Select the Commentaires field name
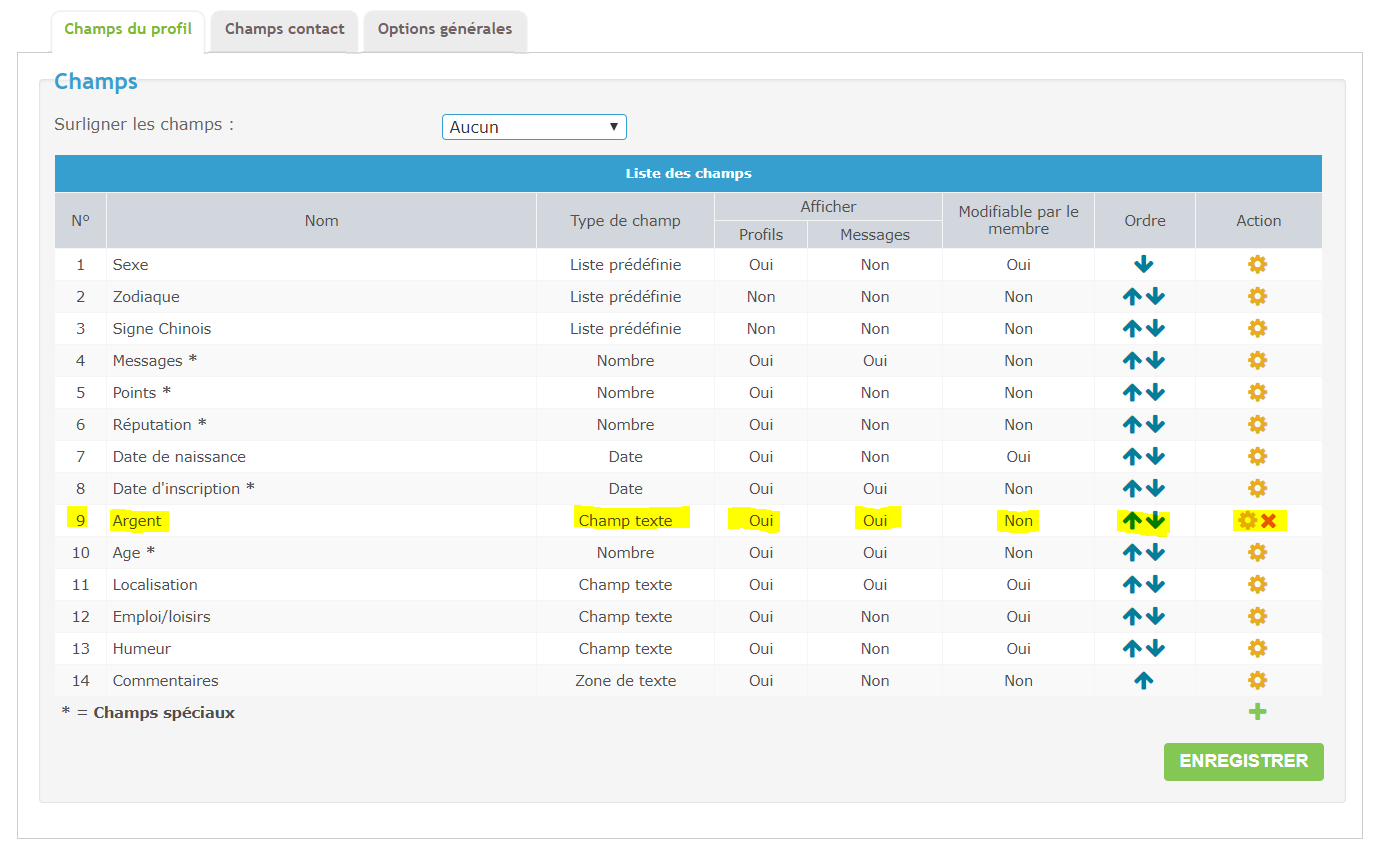The width and height of the screenshot is (1395, 858). (166, 681)
